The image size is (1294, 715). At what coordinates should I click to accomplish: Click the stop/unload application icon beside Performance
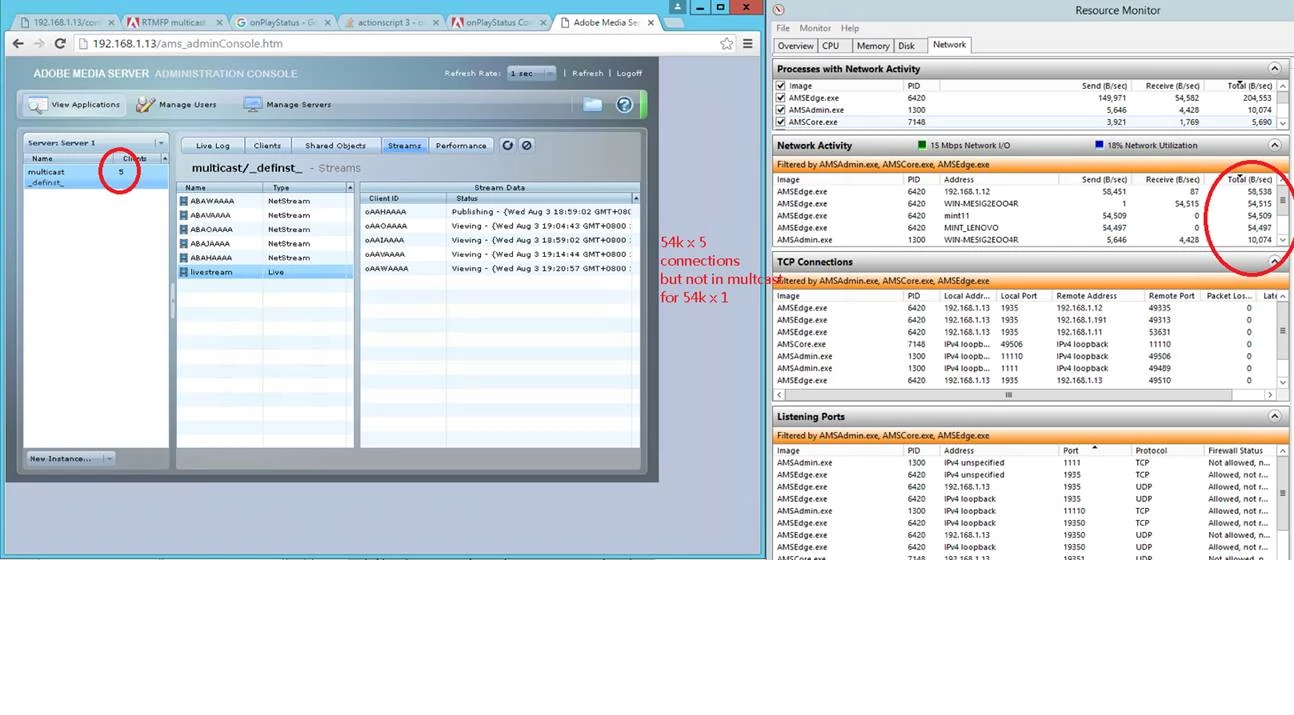(x=526, y=145)
